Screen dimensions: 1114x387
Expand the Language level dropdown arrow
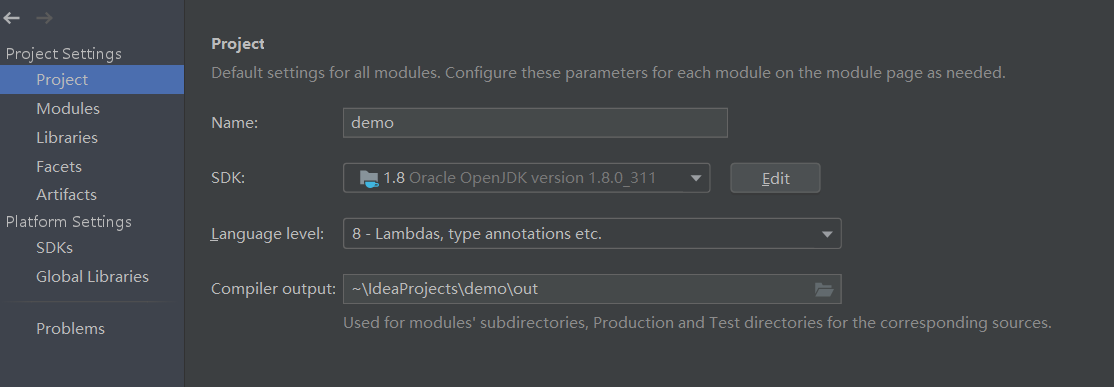[826, 234]
